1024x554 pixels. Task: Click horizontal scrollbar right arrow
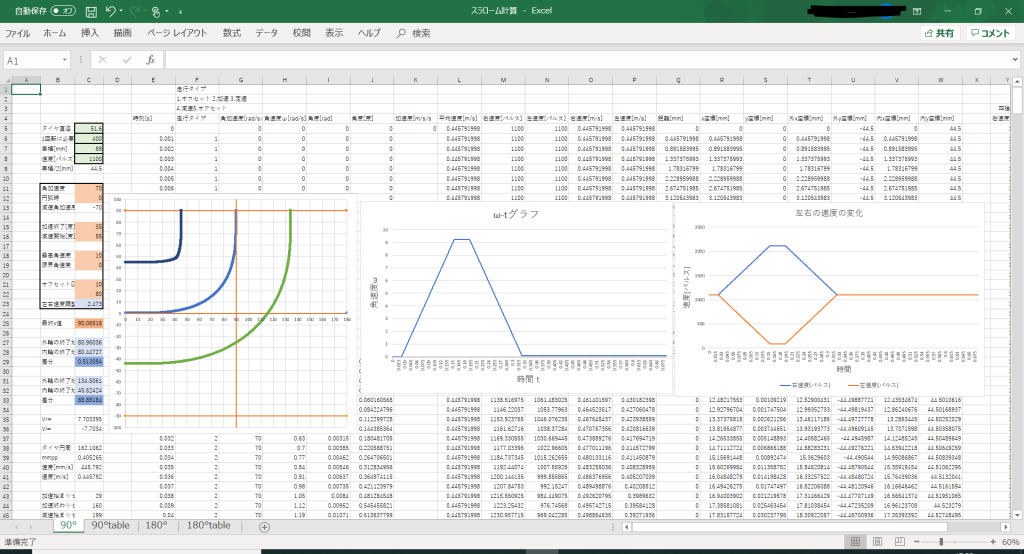coord(1005,527)
